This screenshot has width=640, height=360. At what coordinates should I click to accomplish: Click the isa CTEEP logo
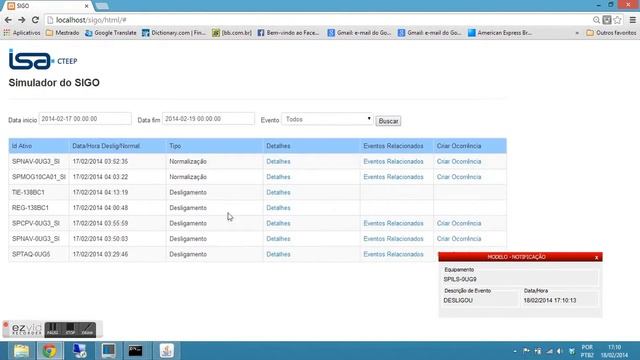tap(43, 59)
